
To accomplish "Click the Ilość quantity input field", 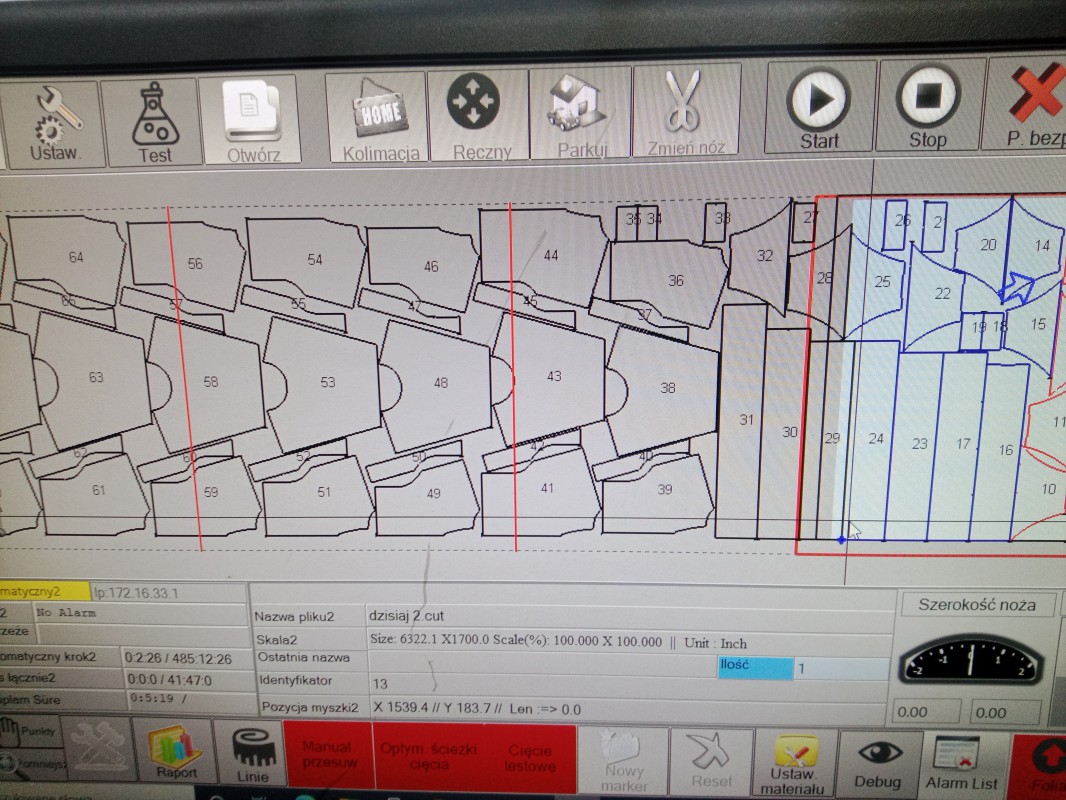I will [x=839, y=668].
